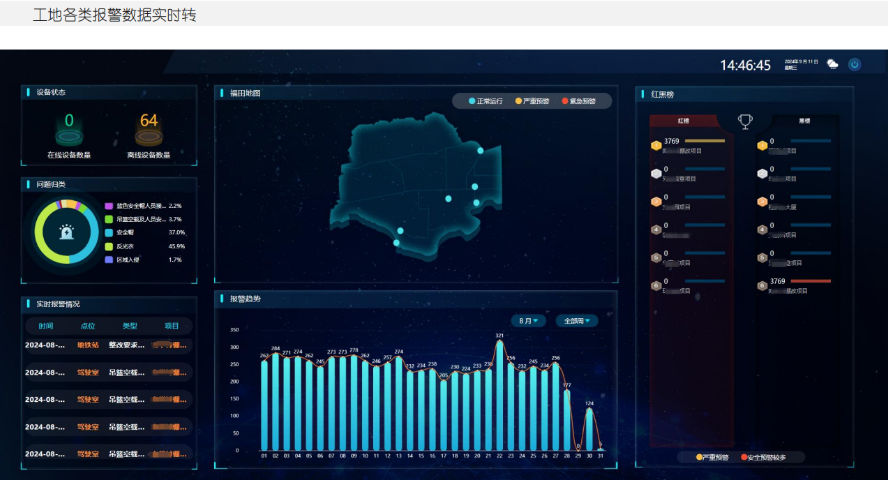Click the bar for day 22 in 报警趋势
888x480 pixels.
[499, 396]
